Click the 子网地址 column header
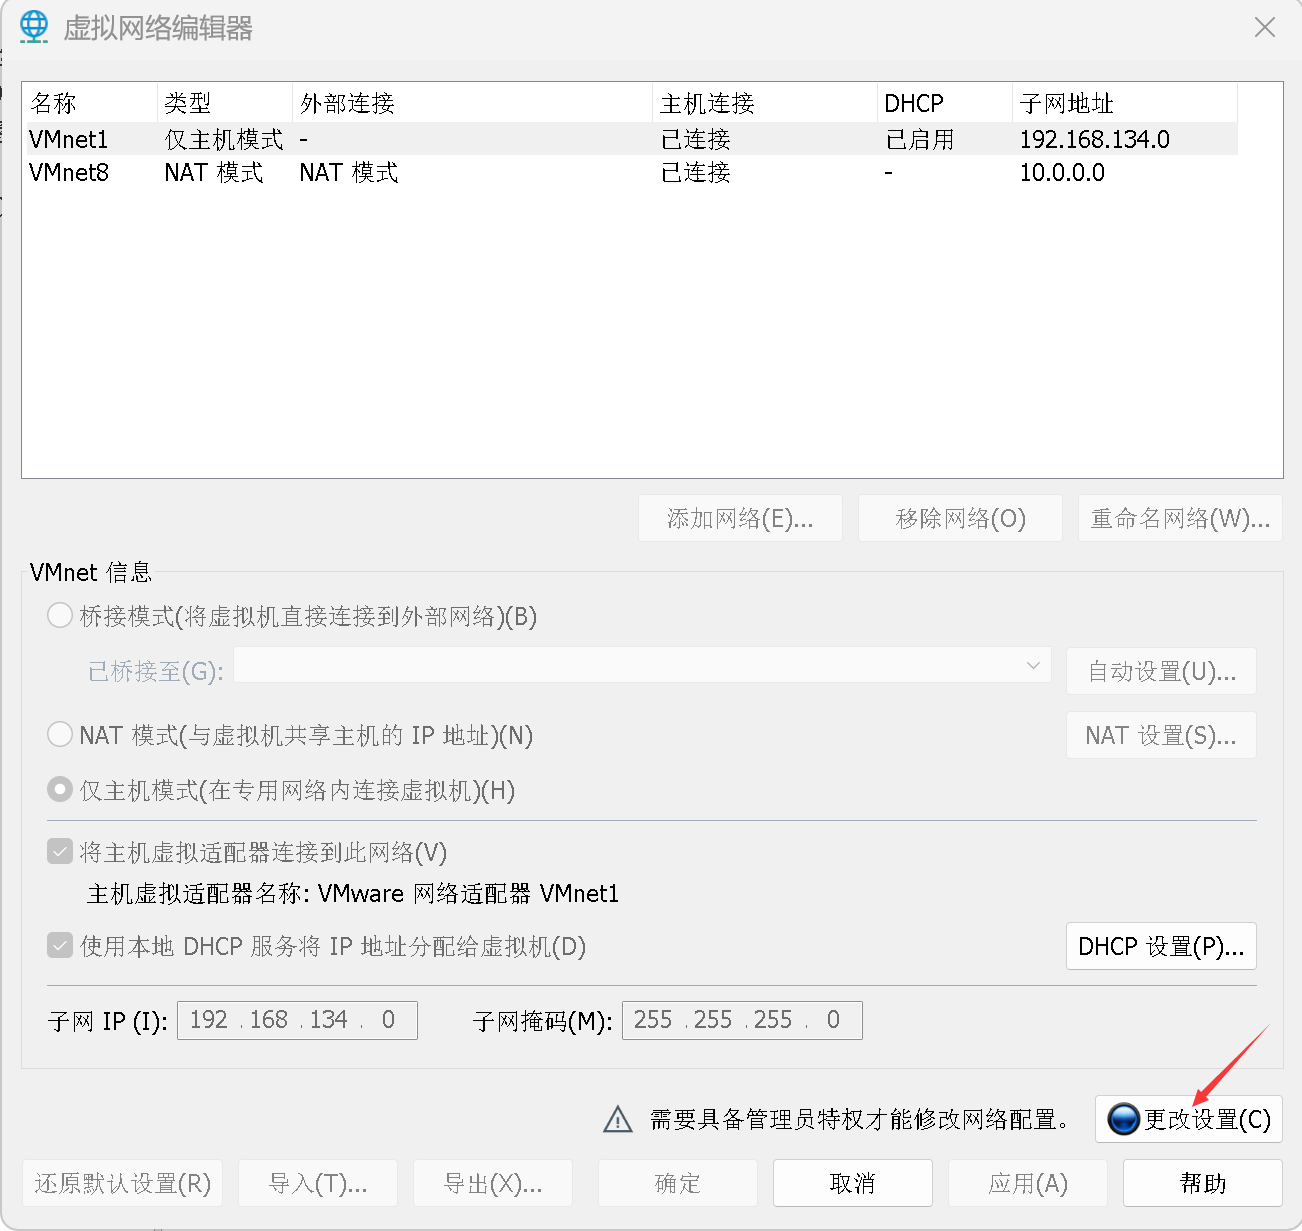 pyautogui.click(x=1125, y=103)
